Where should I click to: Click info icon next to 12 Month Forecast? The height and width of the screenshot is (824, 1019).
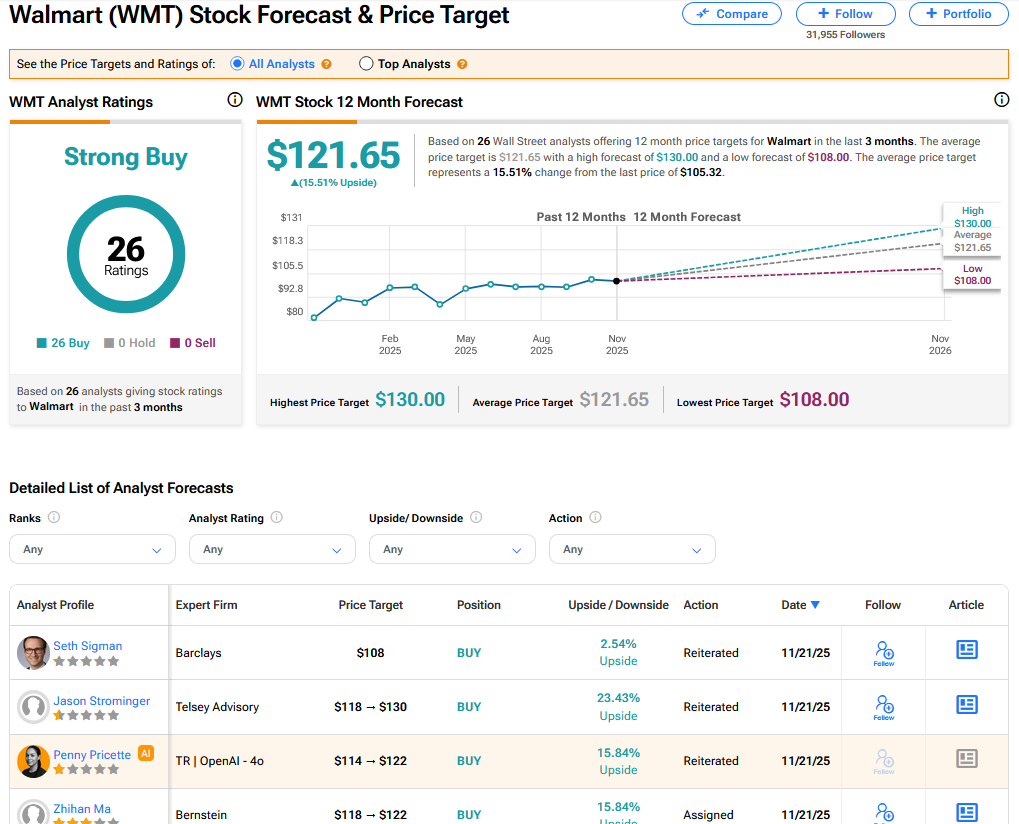coord(1001,100)
